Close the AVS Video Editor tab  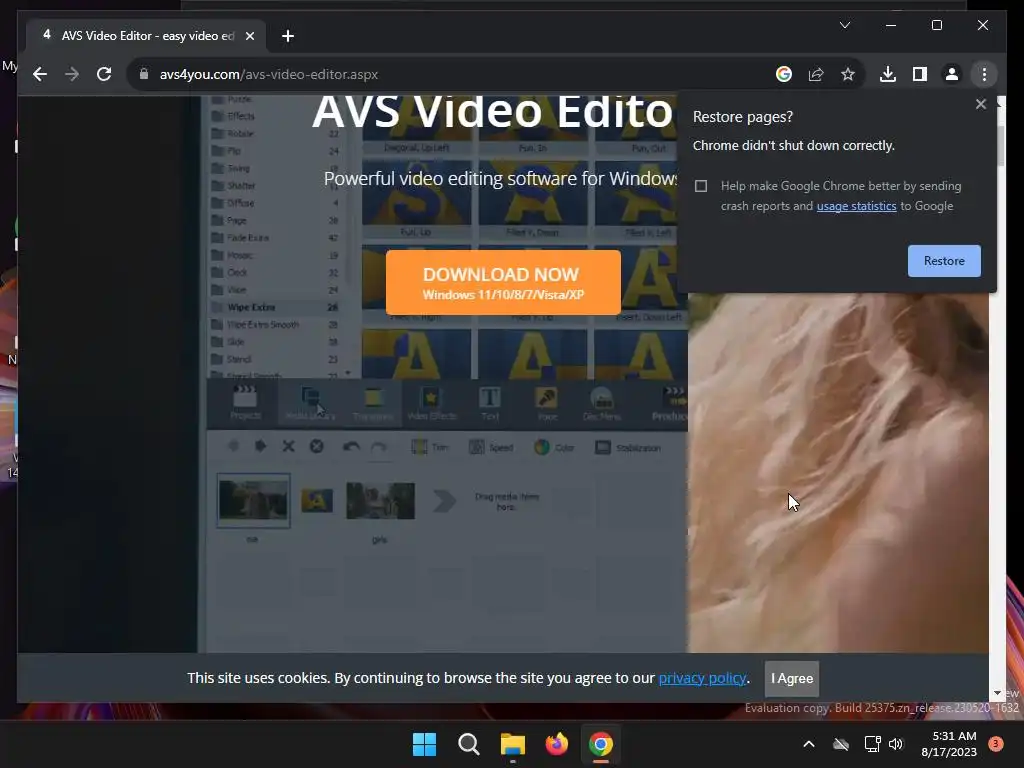coord(249,36)
